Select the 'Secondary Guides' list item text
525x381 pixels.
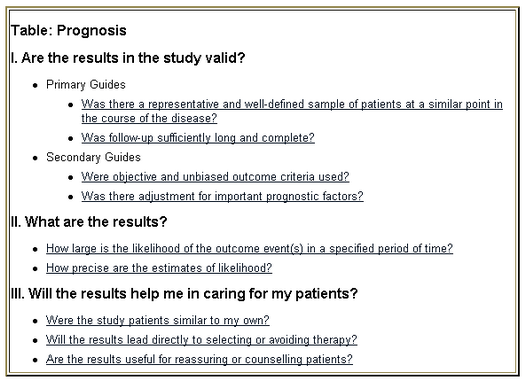coord(93,157)
